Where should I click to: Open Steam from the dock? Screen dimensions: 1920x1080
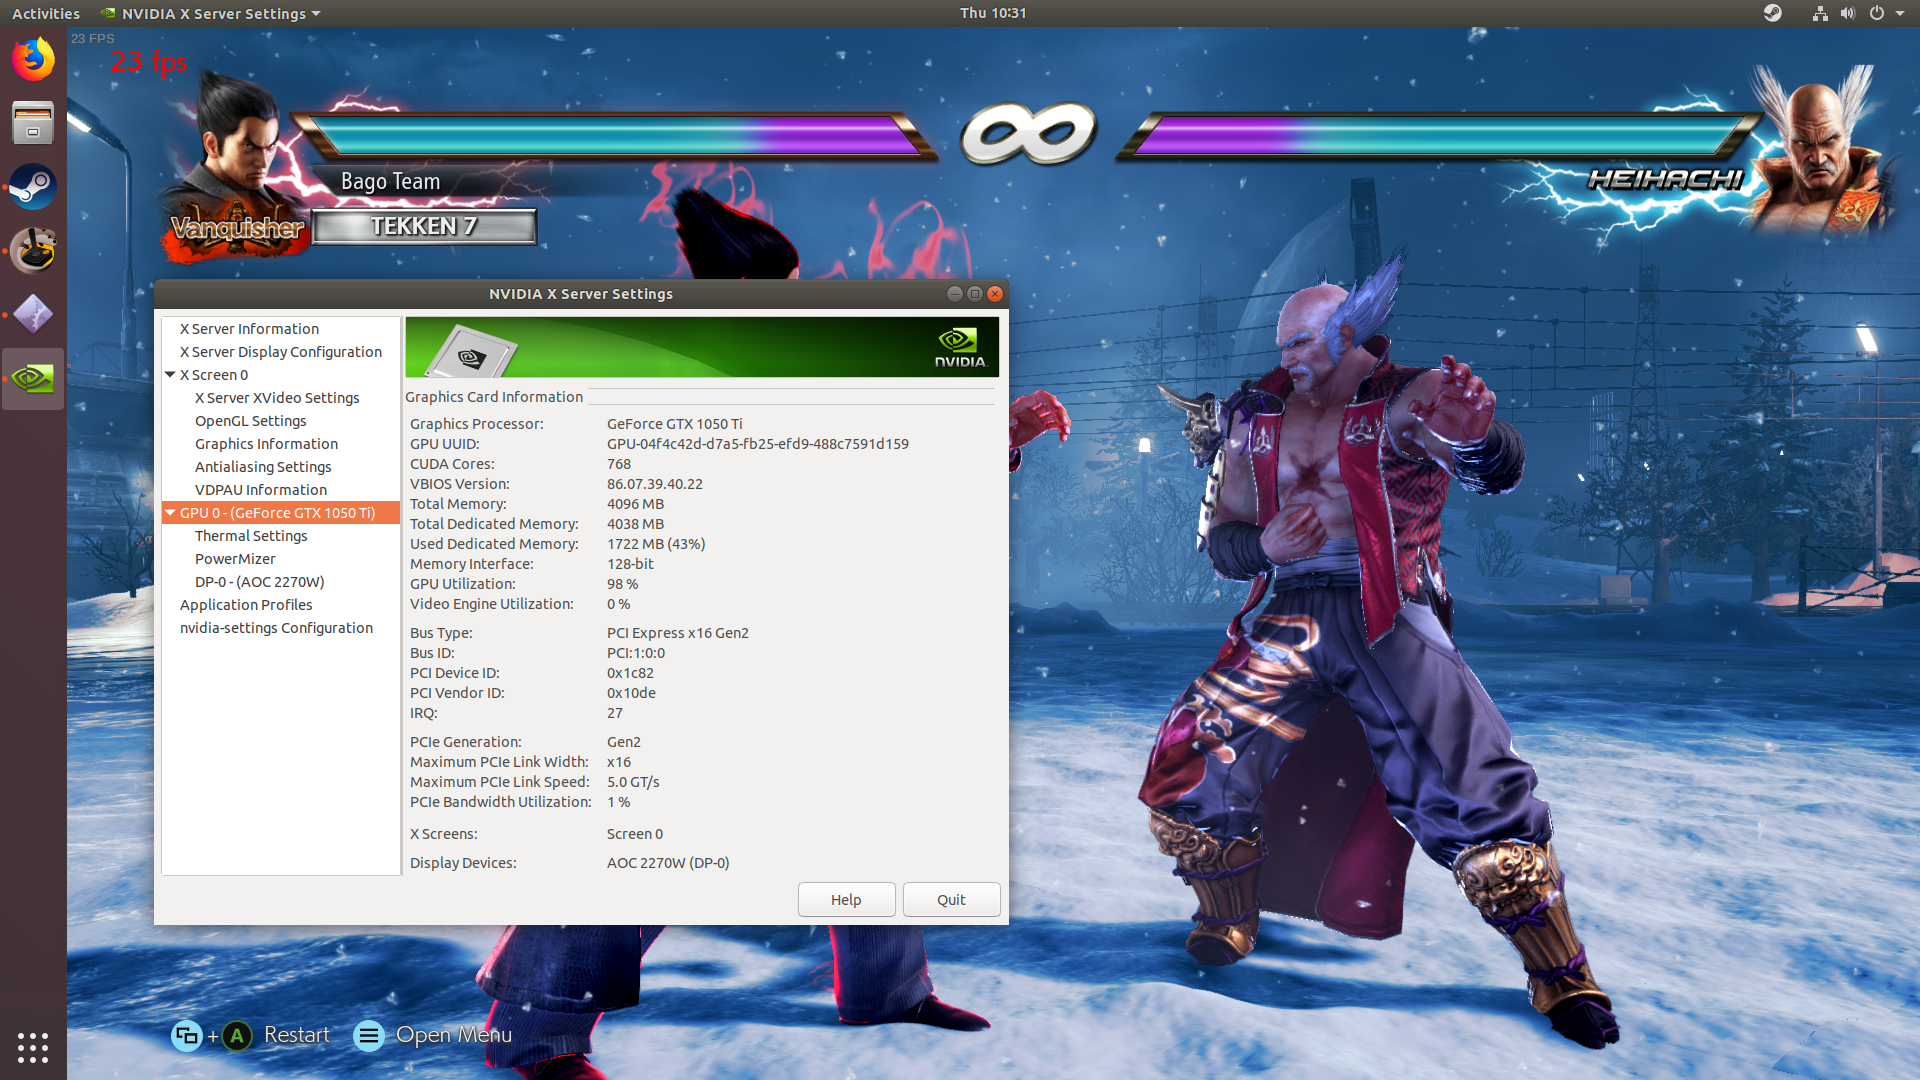33,187
